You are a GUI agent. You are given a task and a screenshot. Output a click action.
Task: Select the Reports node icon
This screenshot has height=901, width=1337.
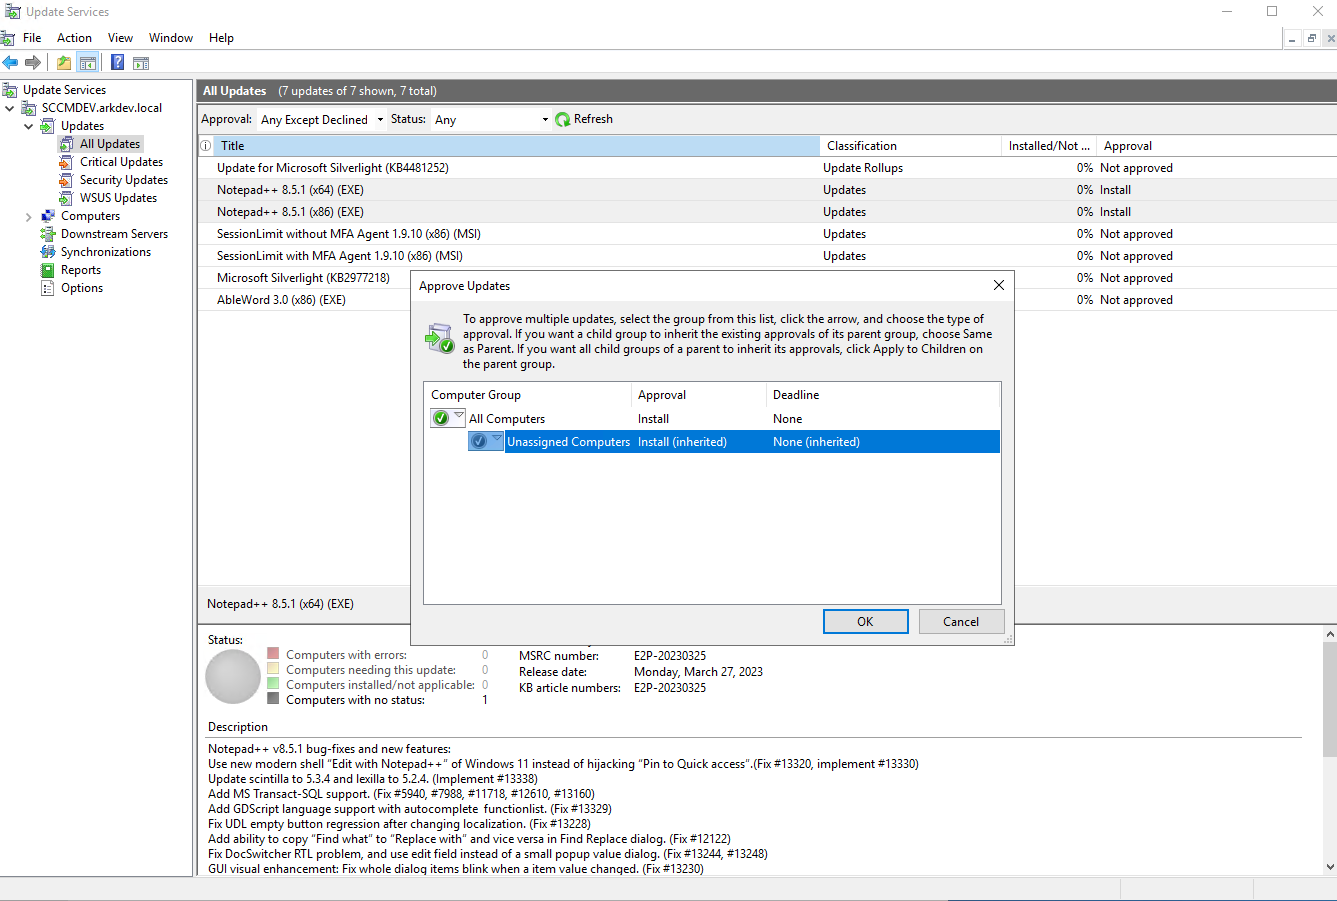point(47,270)
